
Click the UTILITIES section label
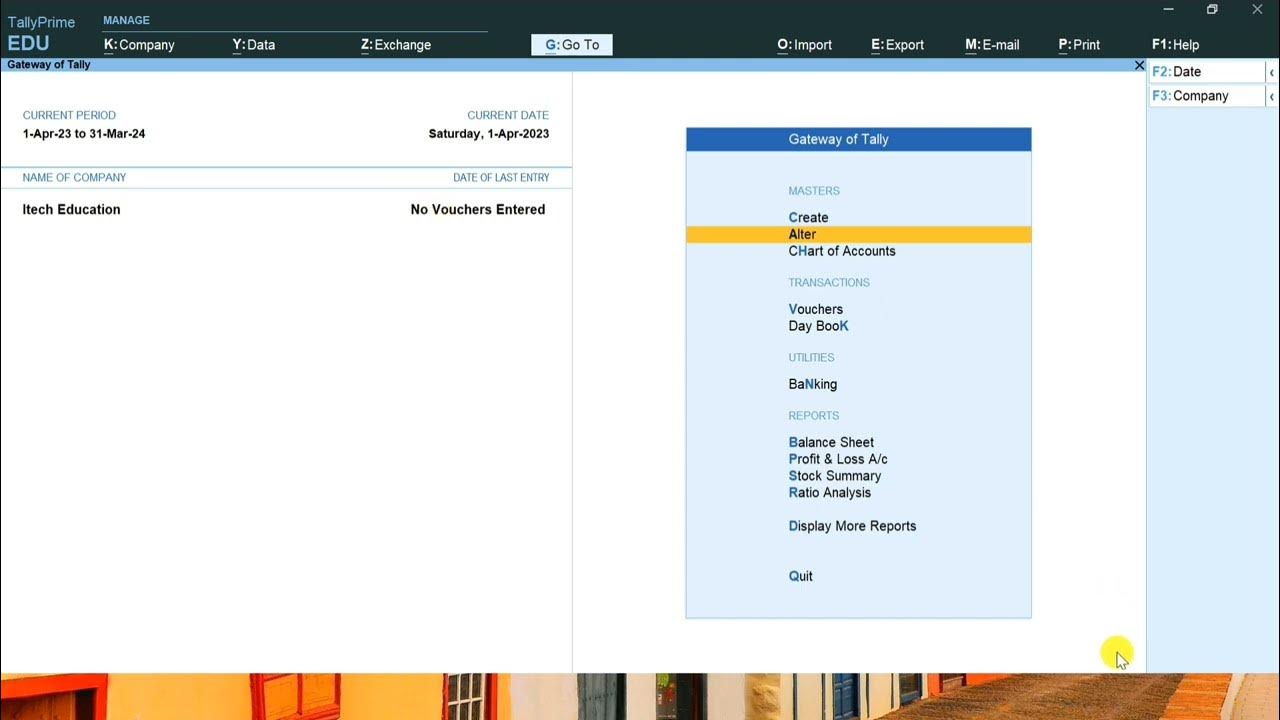coord(811,357)
